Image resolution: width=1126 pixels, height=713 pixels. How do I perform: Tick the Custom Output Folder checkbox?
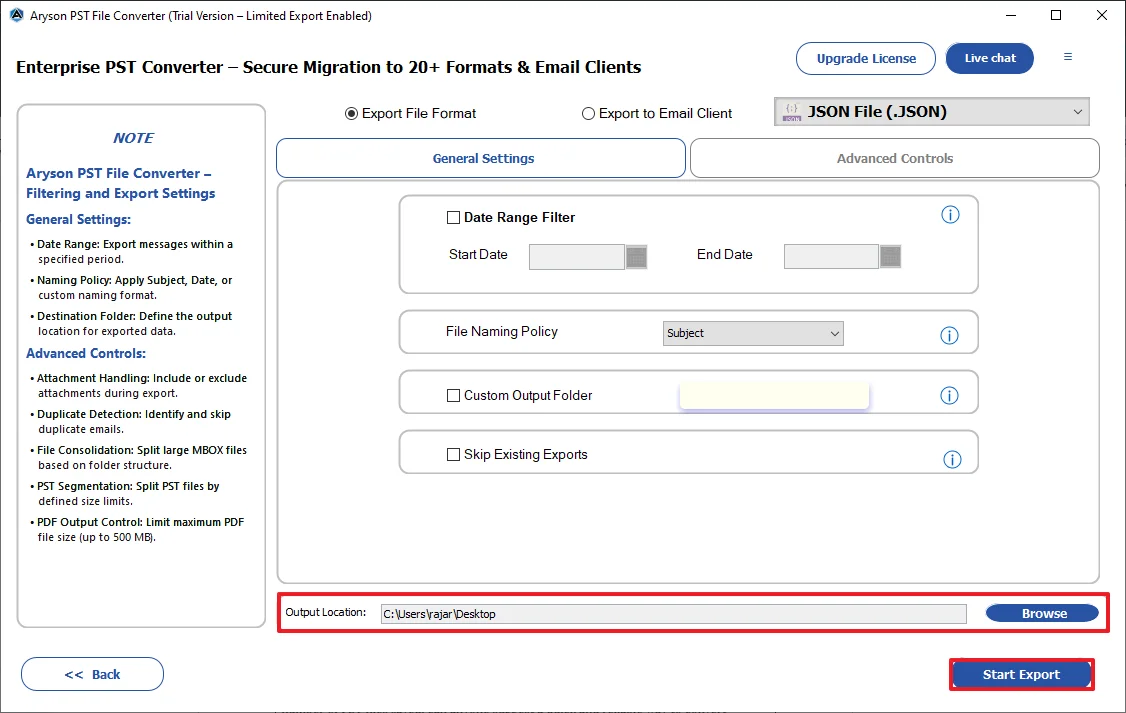[453, 396]
